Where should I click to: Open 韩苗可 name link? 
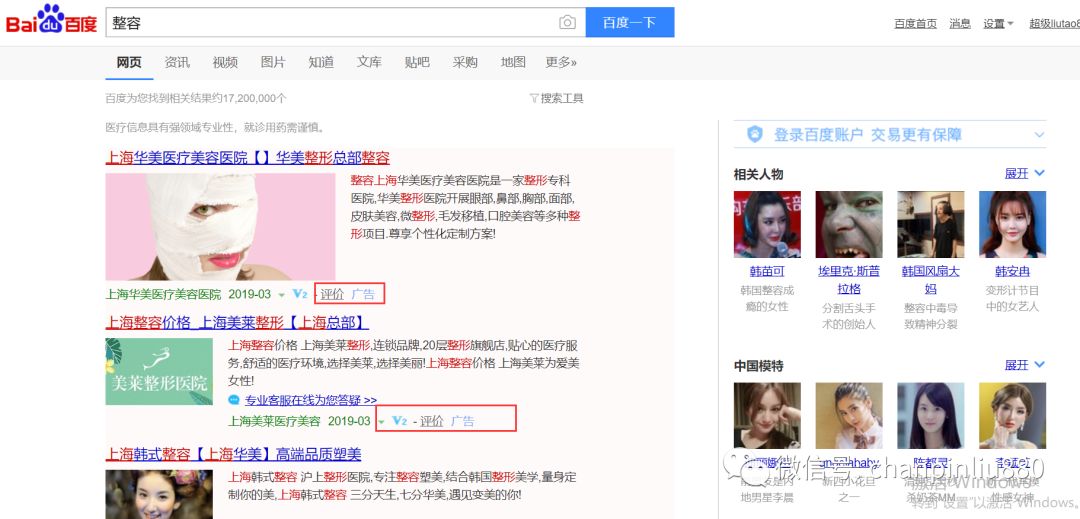click(767, 271)
